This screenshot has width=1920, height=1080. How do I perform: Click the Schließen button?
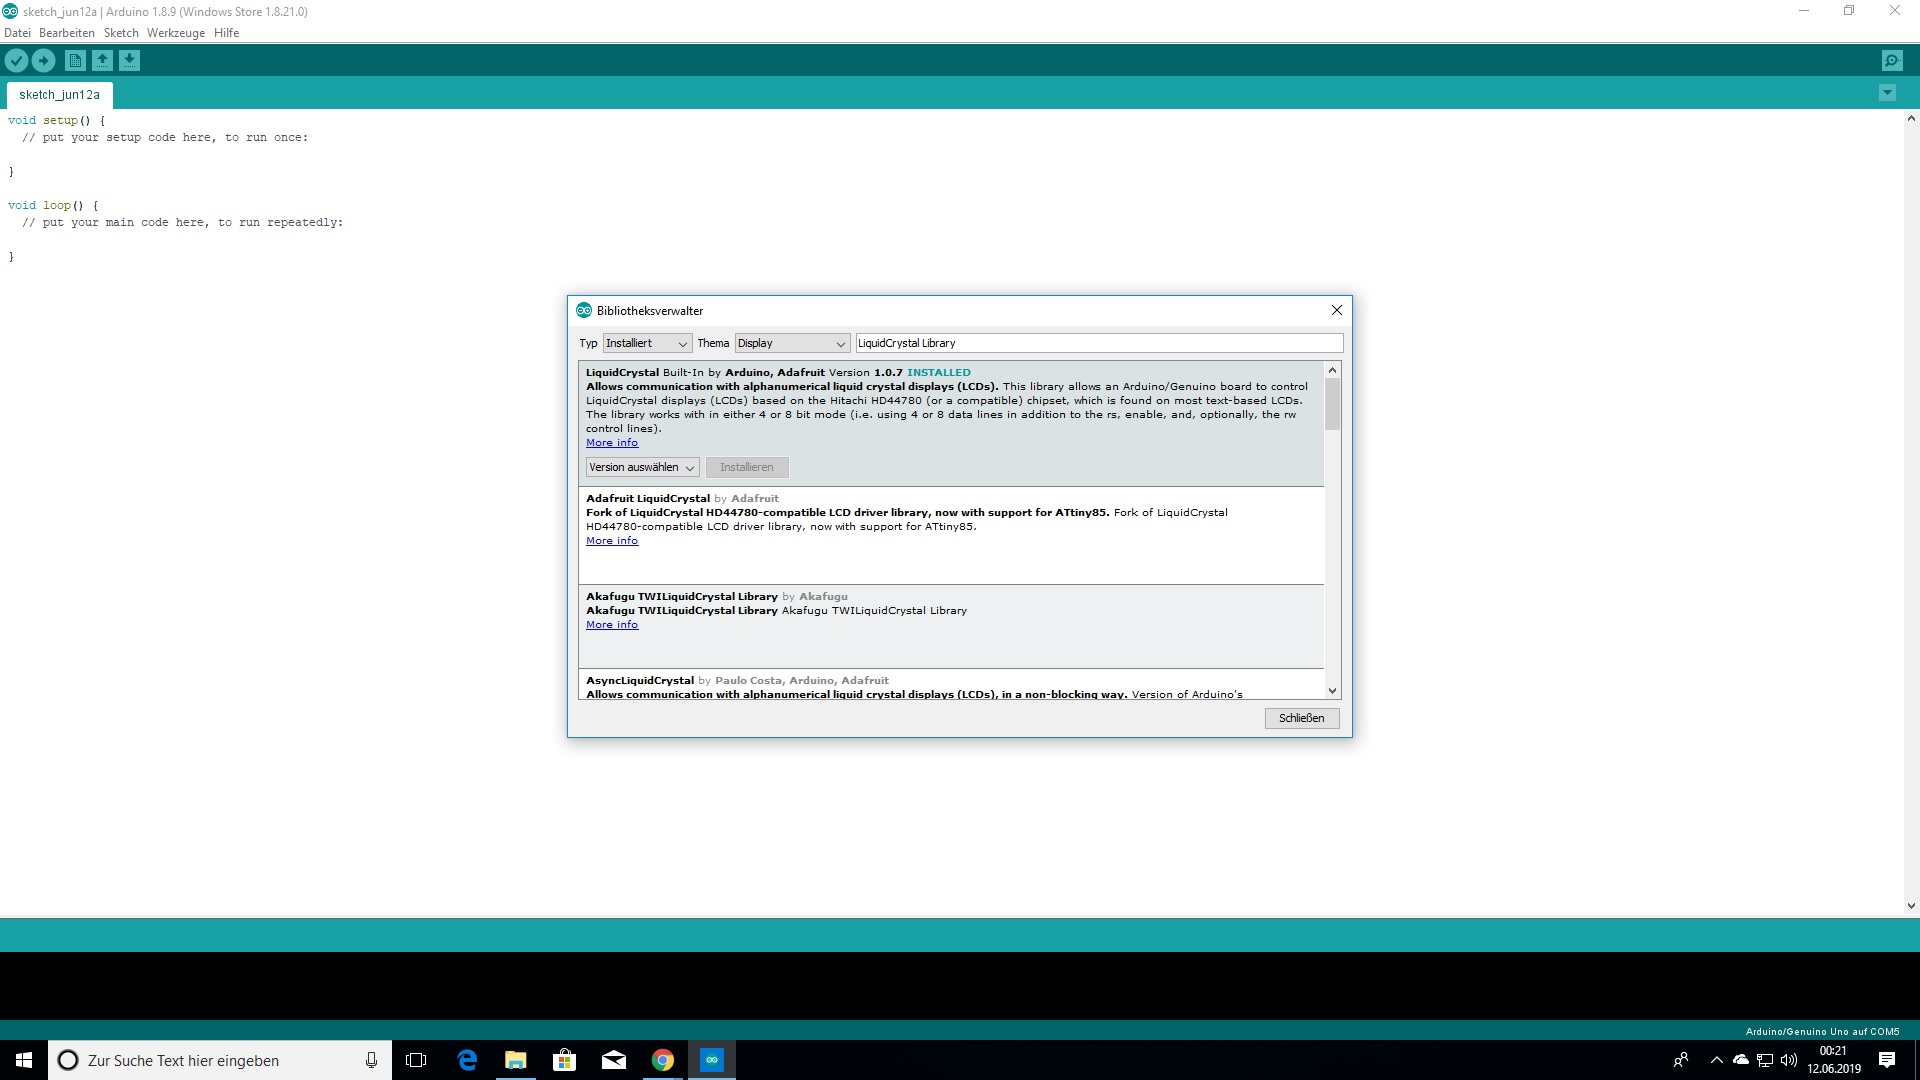[x=1302, y=718]
